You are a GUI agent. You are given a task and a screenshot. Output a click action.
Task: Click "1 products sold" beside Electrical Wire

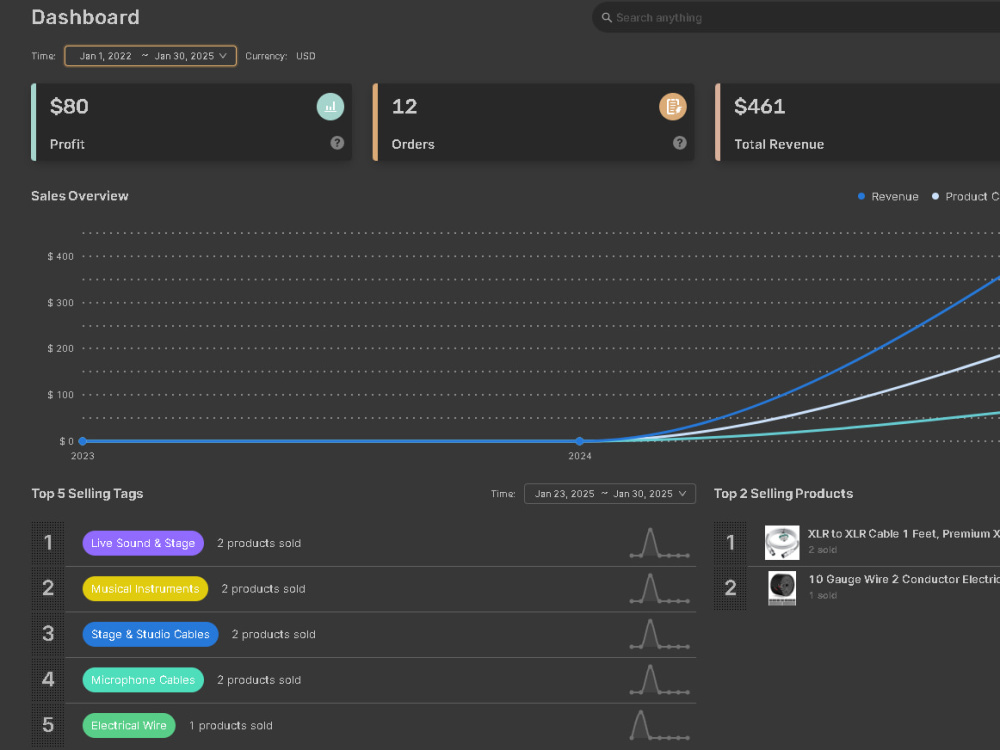[x=231, y=726]
